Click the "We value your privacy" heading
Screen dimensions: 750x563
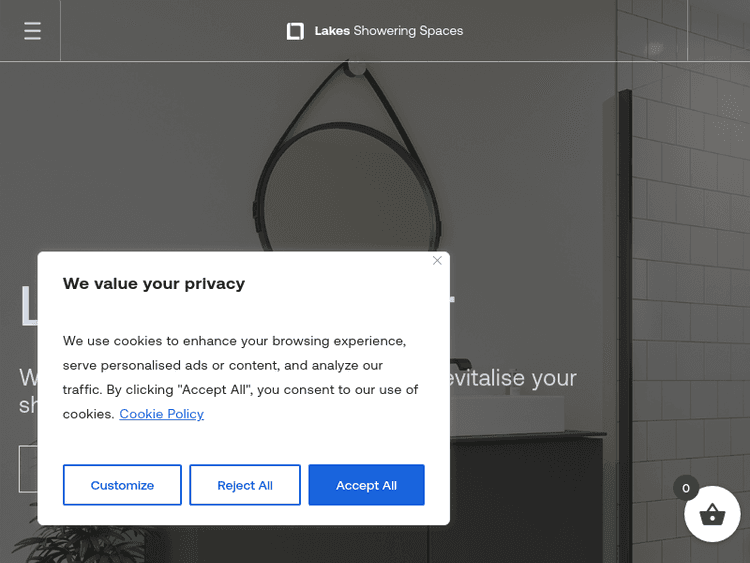(153, 284)
